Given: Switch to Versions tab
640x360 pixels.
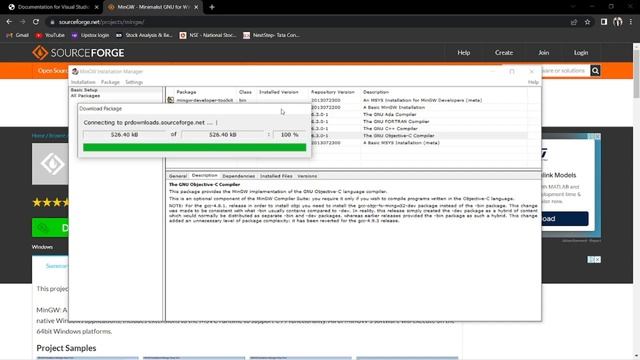Looking at the screenshot, I should point(307,176).
